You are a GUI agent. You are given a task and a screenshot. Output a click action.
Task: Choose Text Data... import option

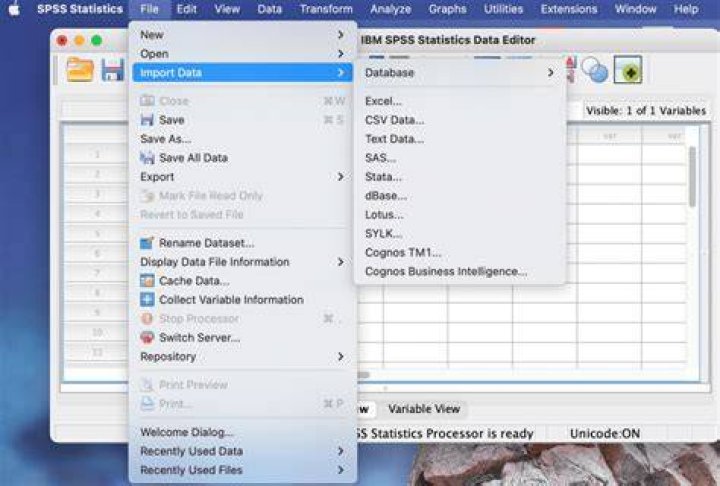pos(394,139)
